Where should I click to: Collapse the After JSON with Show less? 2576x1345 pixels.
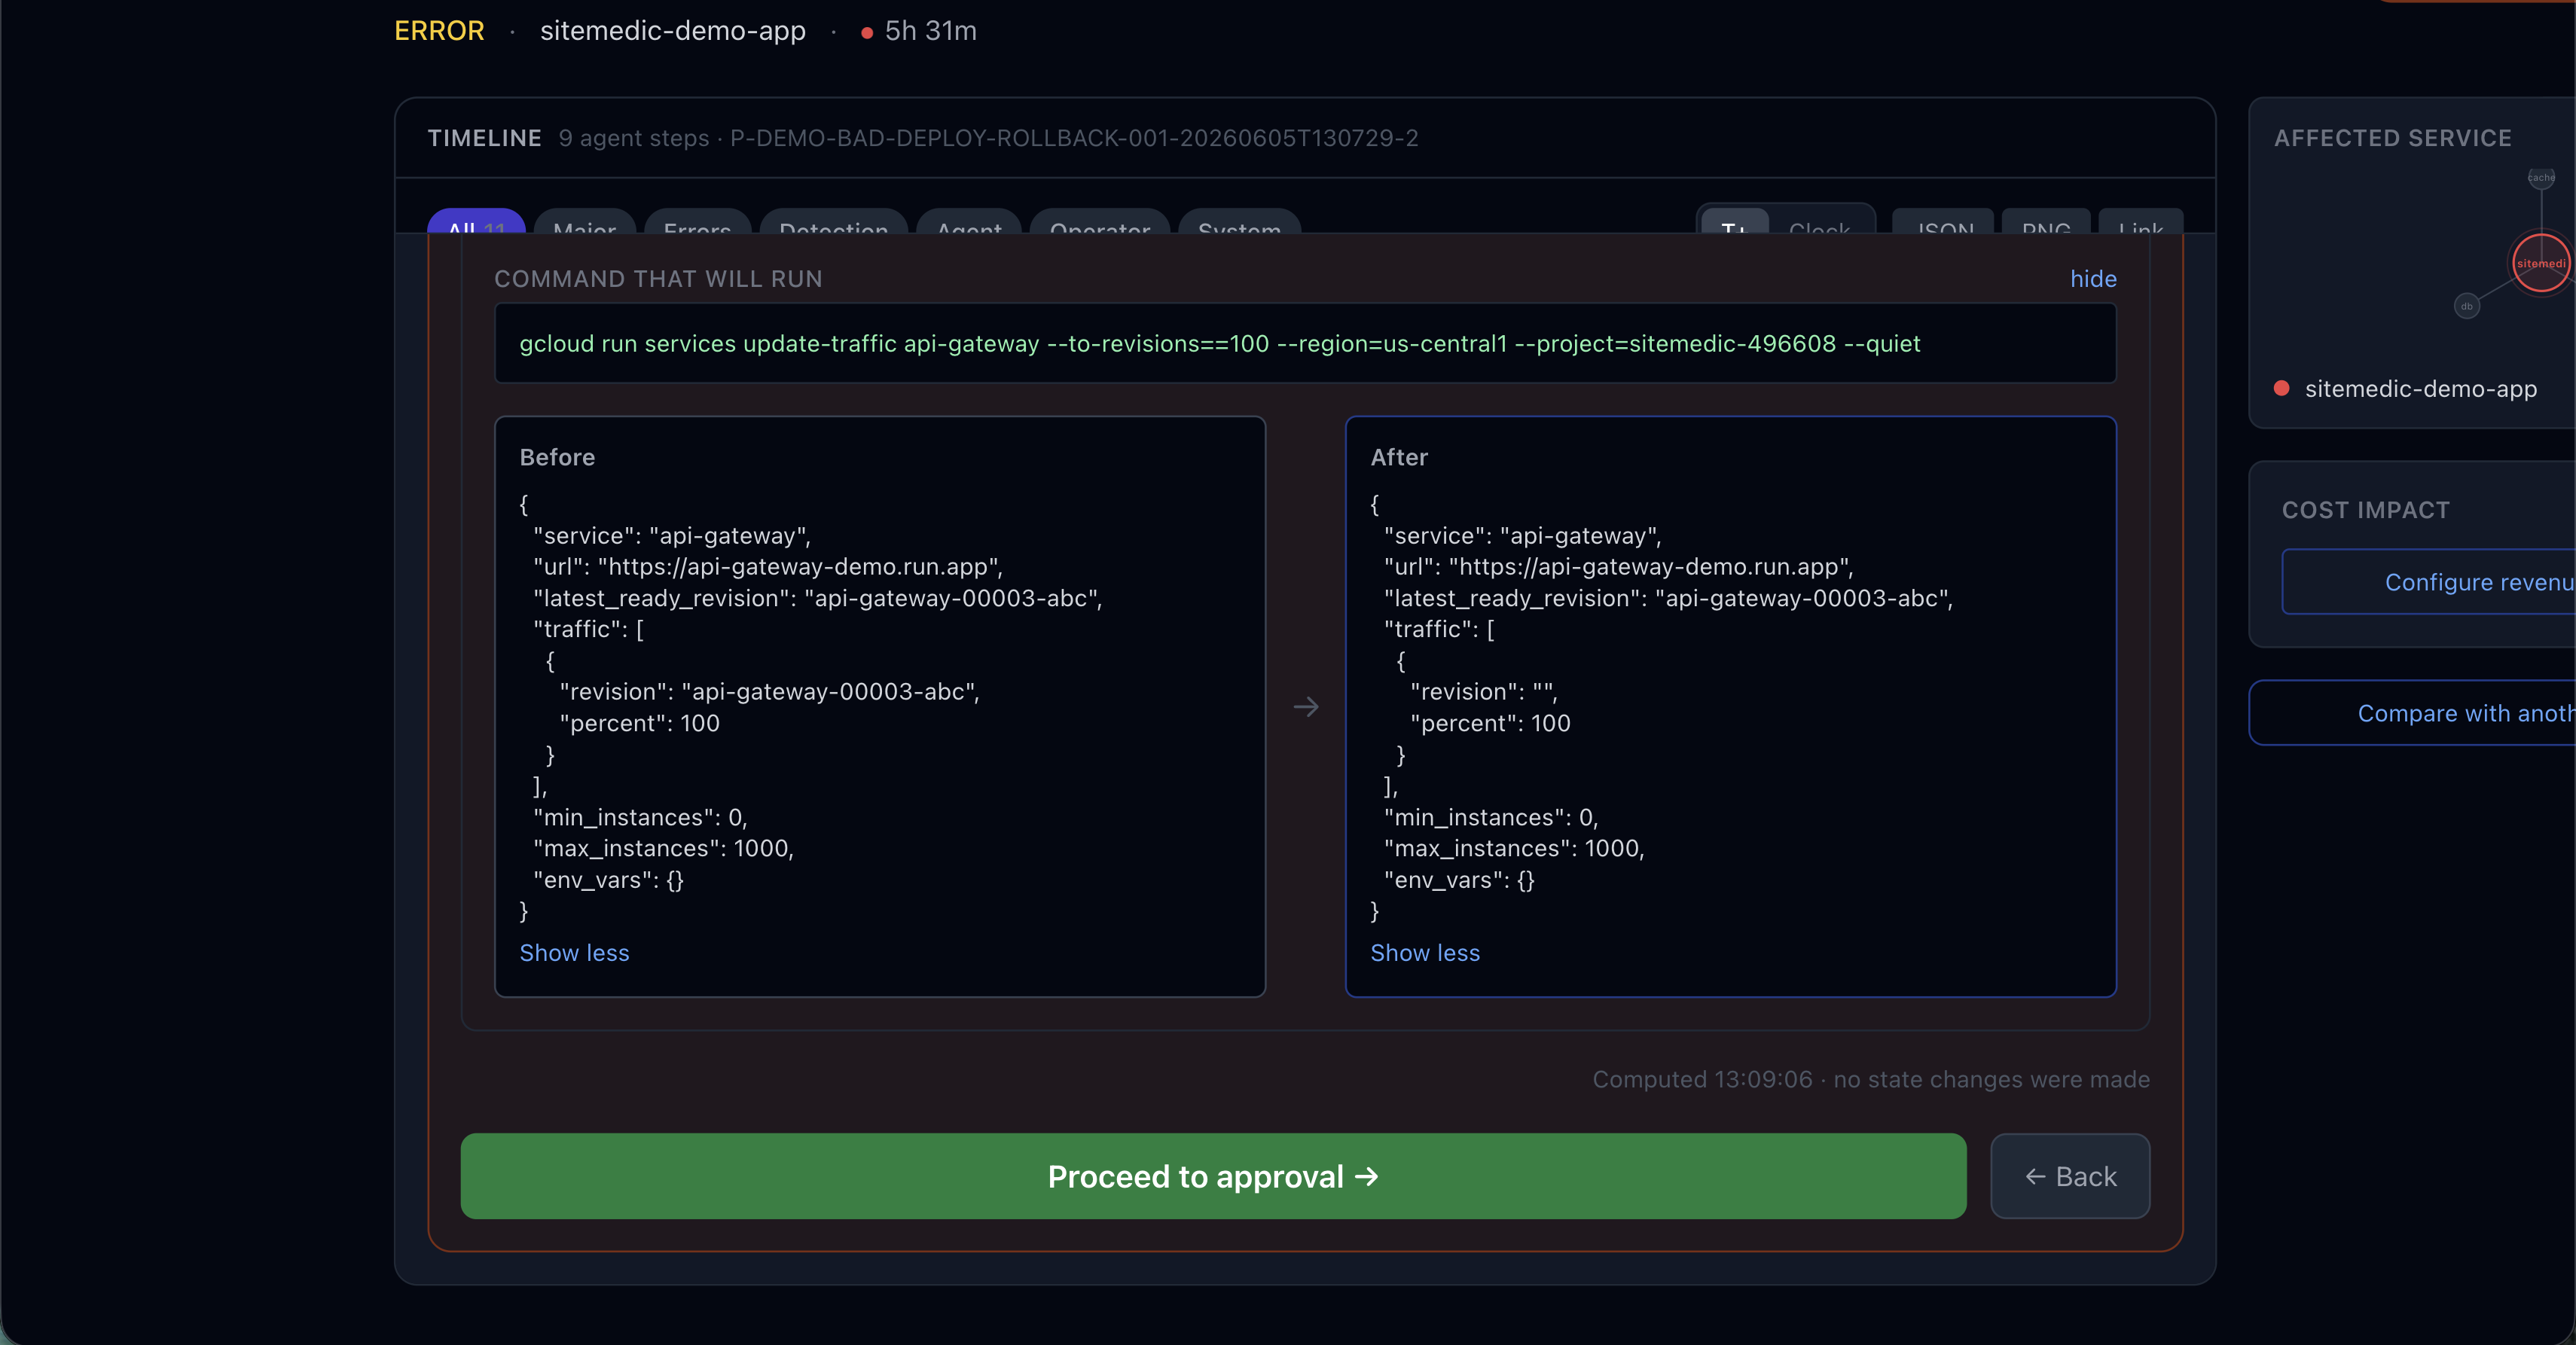(x=1425, y=953)
